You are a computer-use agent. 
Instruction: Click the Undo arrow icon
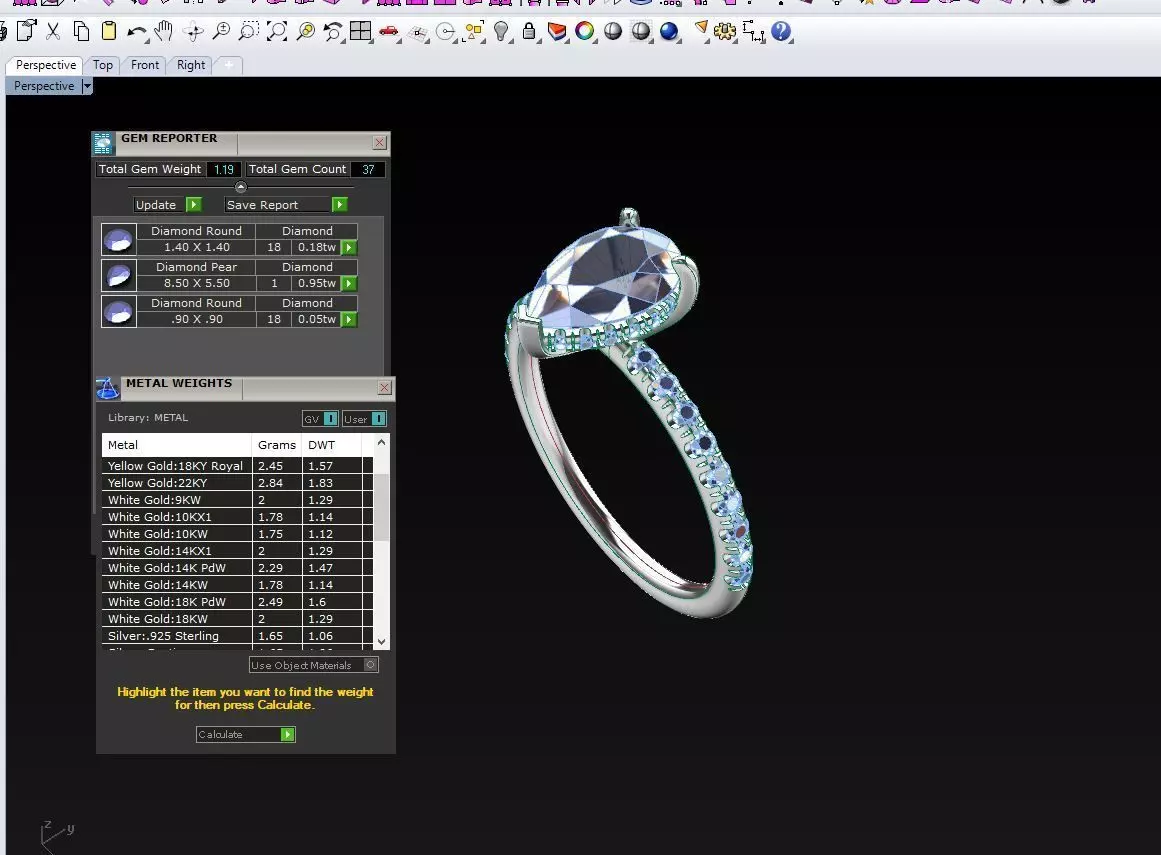click(x=138, y=32)
